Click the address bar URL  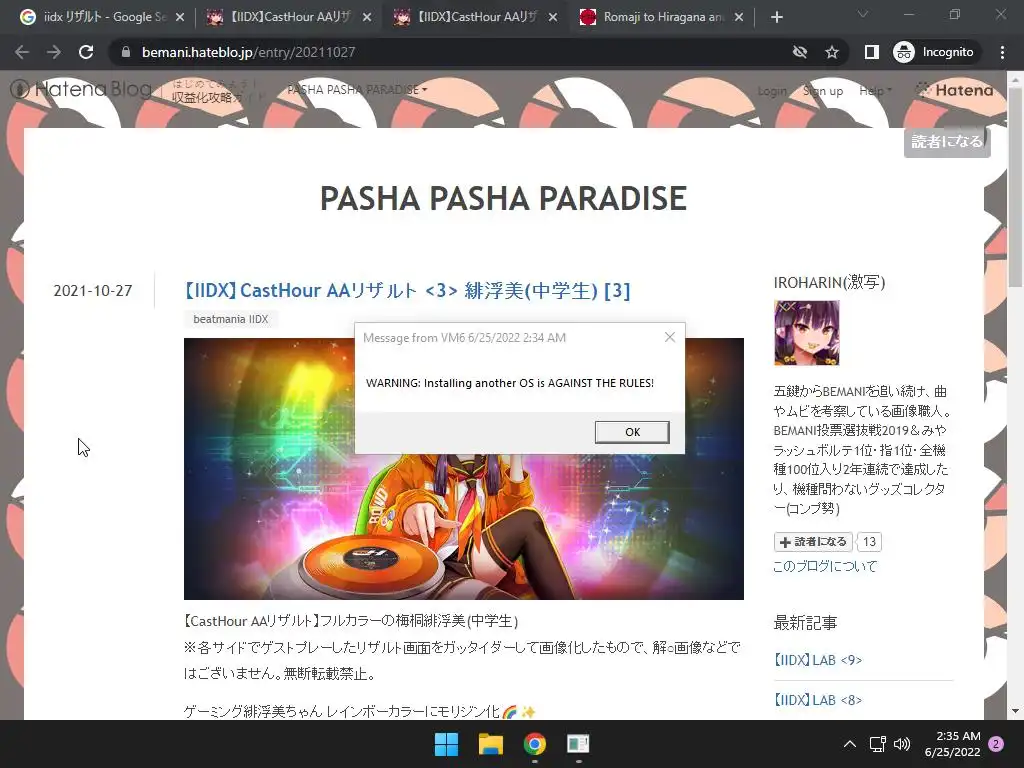click(x=249, y=52)
